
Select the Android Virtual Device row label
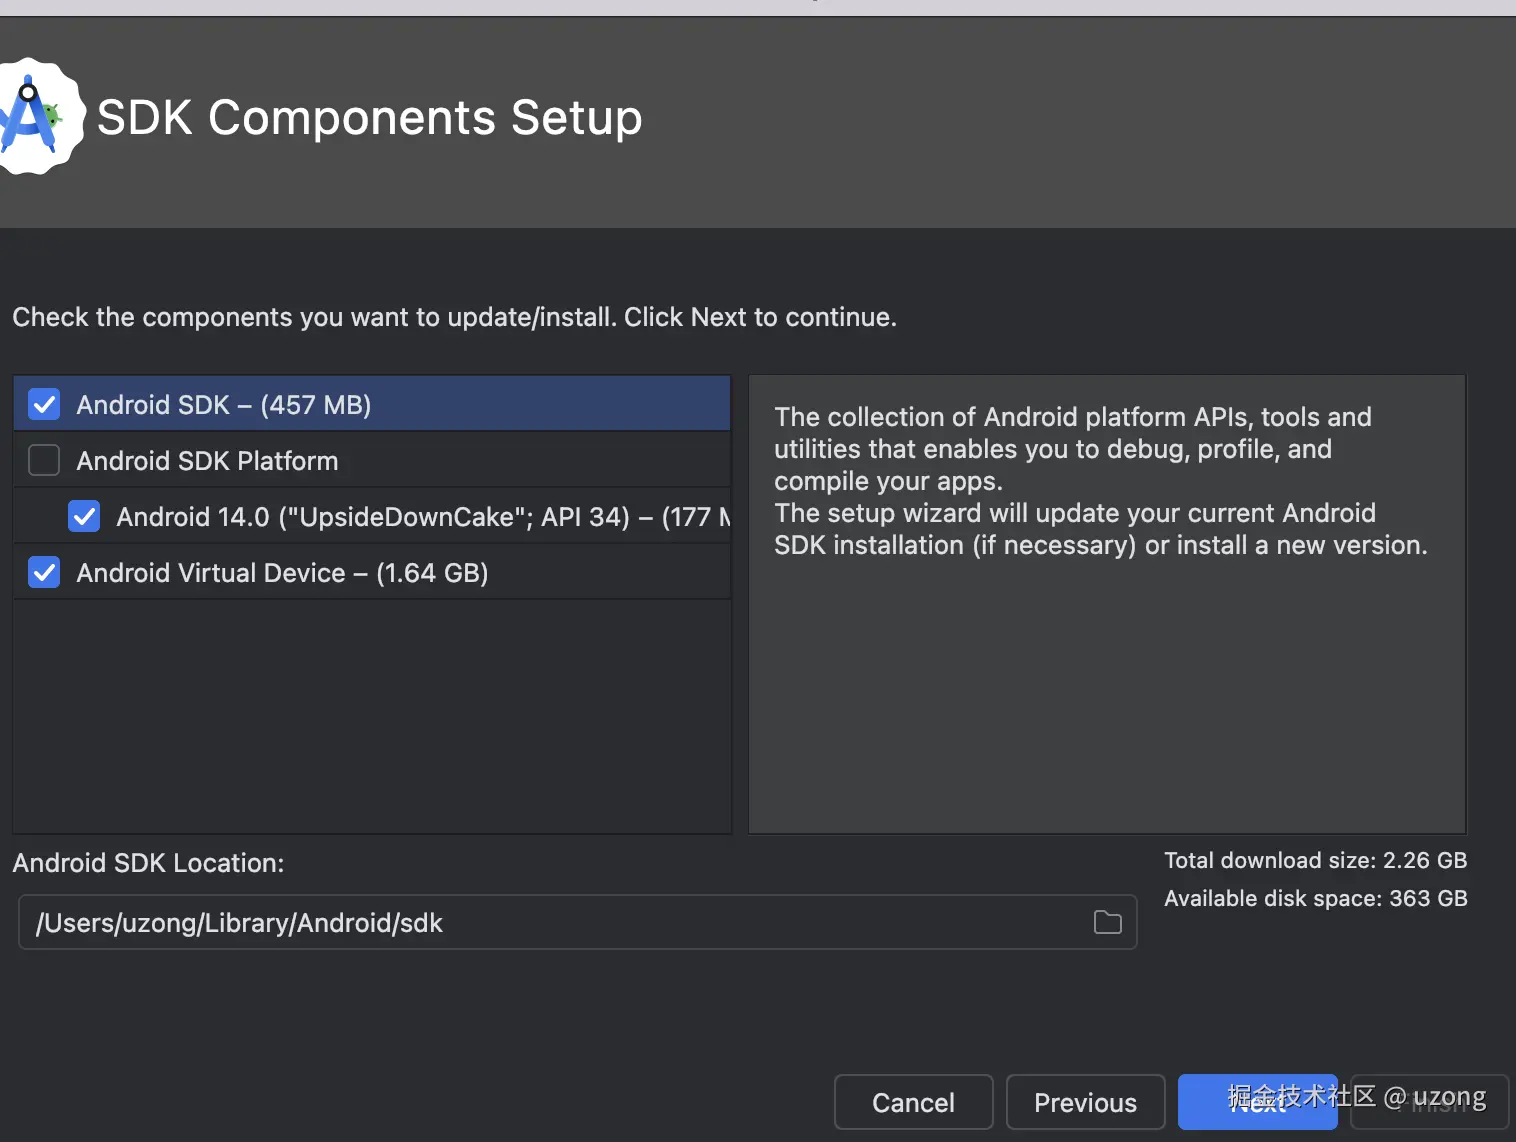282,573
